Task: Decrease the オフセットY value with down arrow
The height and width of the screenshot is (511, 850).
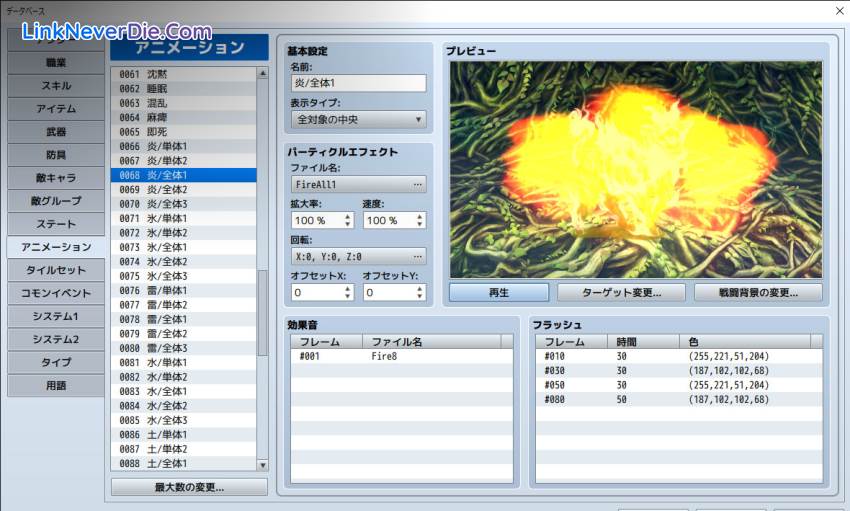Action: (419, 297)
